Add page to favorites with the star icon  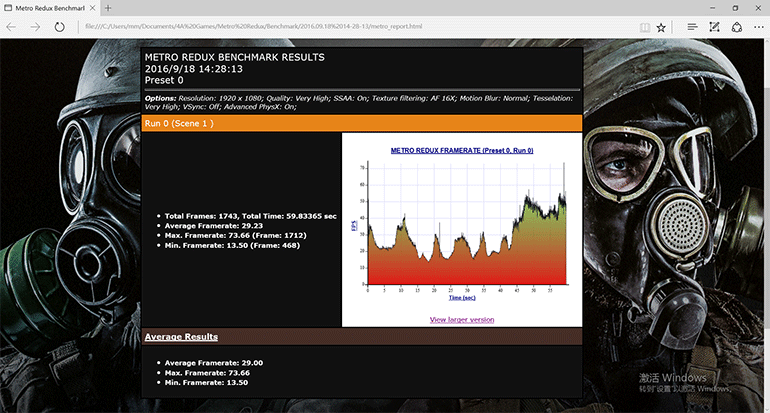tap(661, 28)
